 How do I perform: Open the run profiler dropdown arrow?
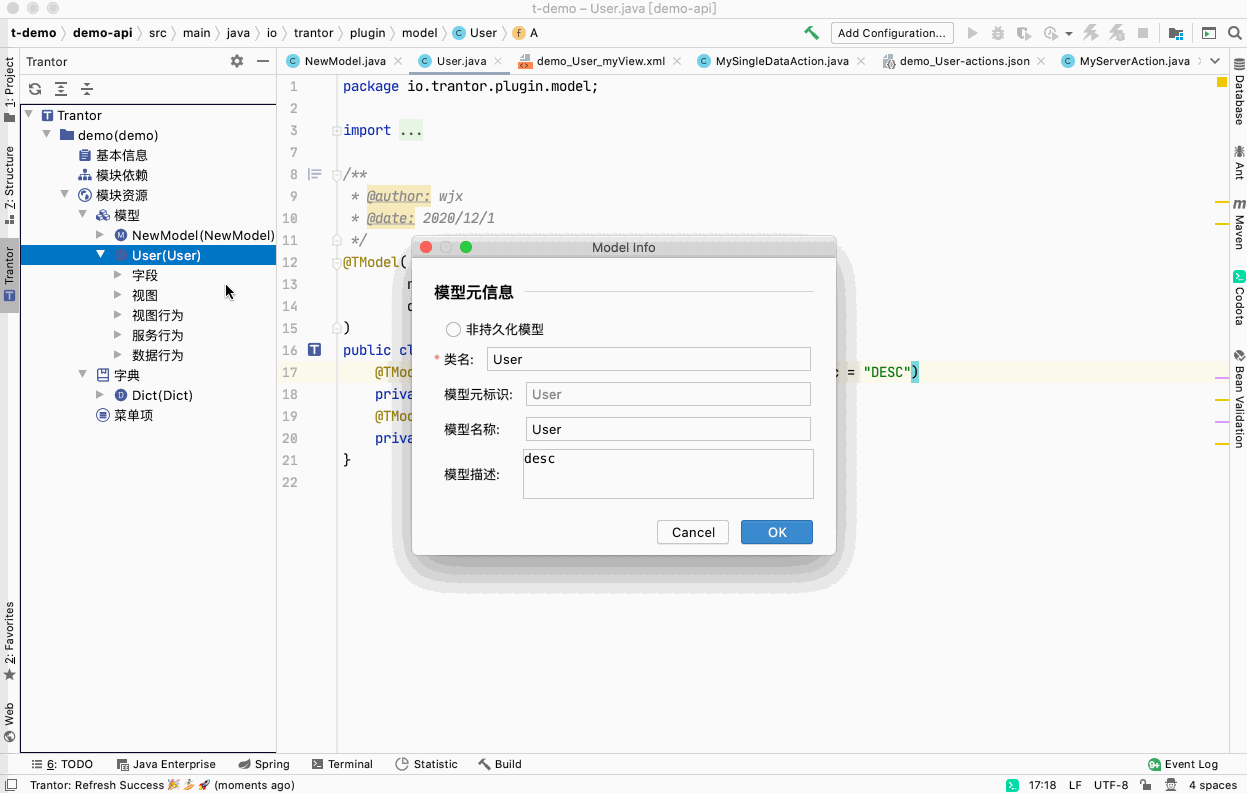pyautogui.click(x=1069, y=33)
